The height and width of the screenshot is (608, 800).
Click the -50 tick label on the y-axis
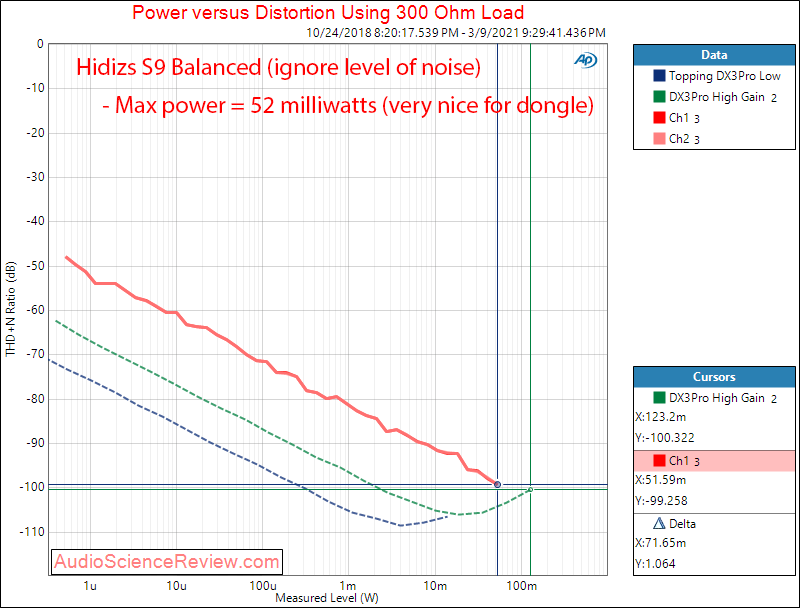[x=35, y=266]
